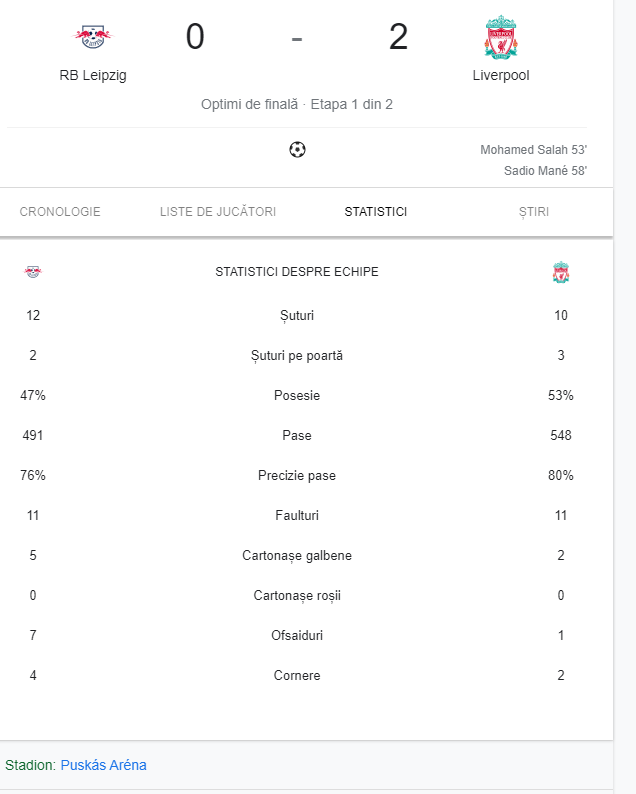Click the Liverpool crest in header
Screen dimensions: 636x794
click(500, 37)
